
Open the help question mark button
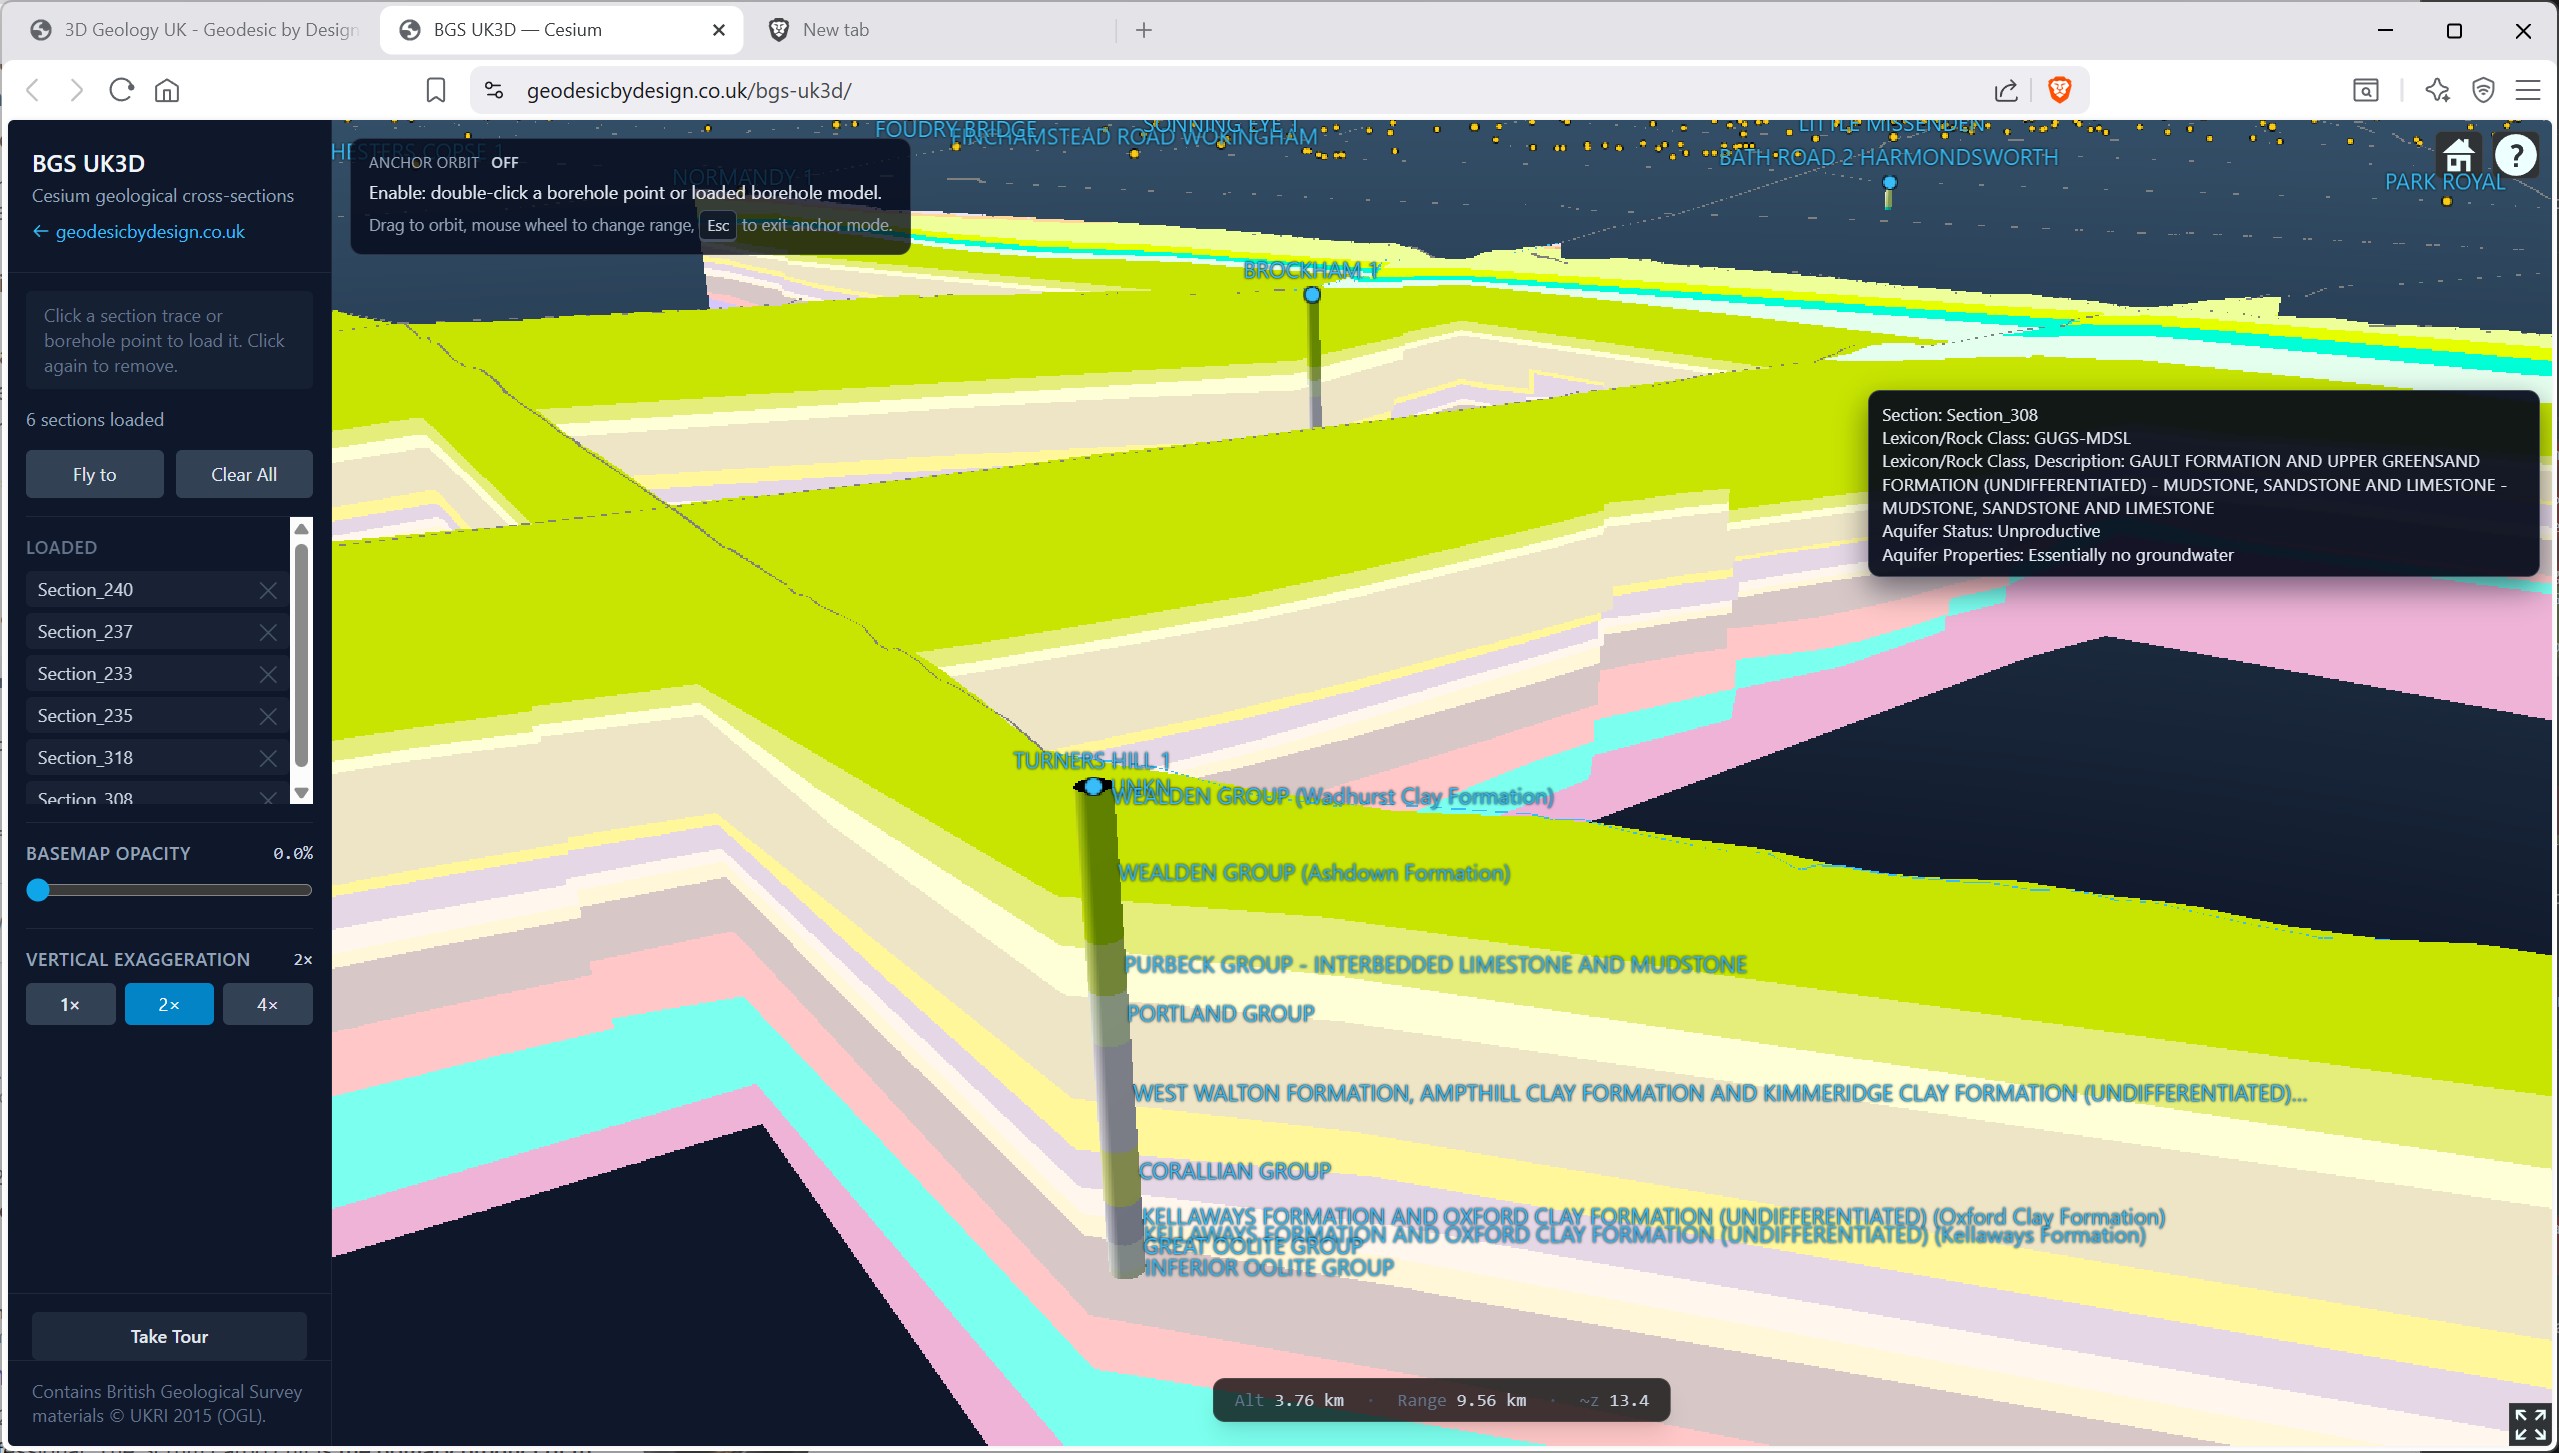click(2516, 156)
